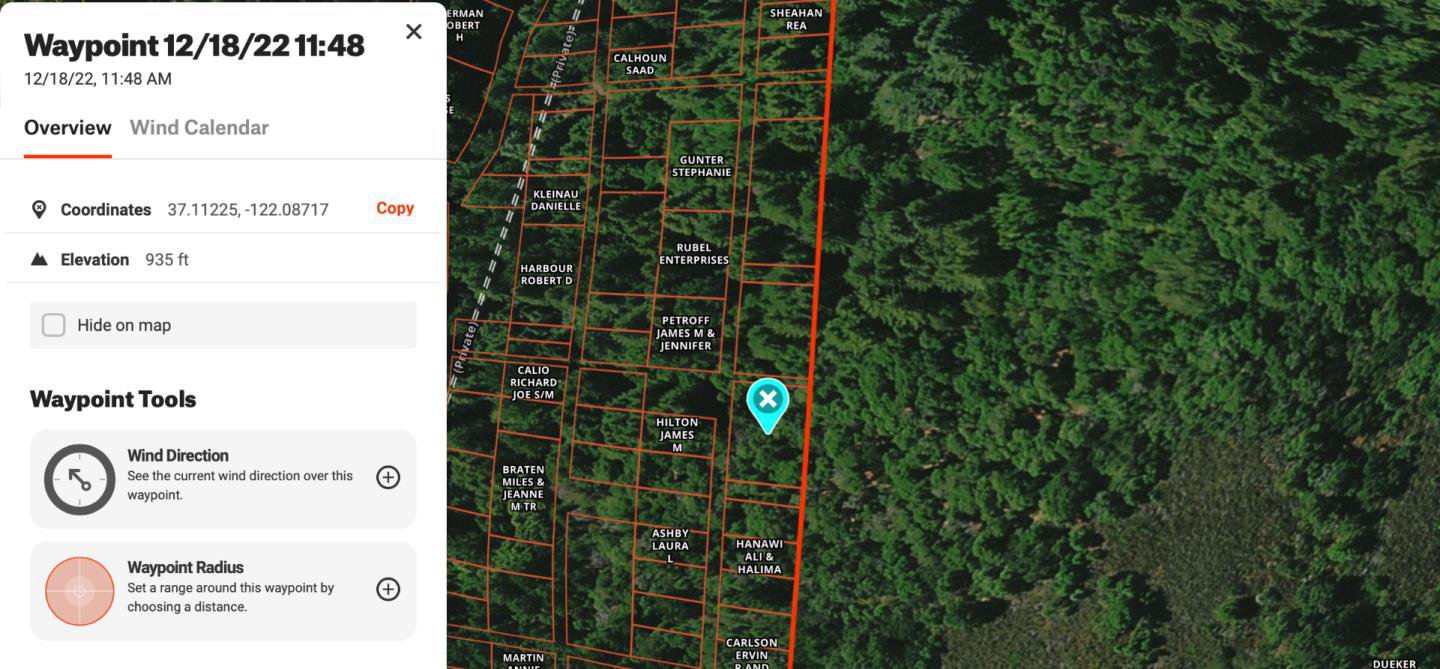
Task: Click the teal waypoint marker on map
Action: click(767, 405)
